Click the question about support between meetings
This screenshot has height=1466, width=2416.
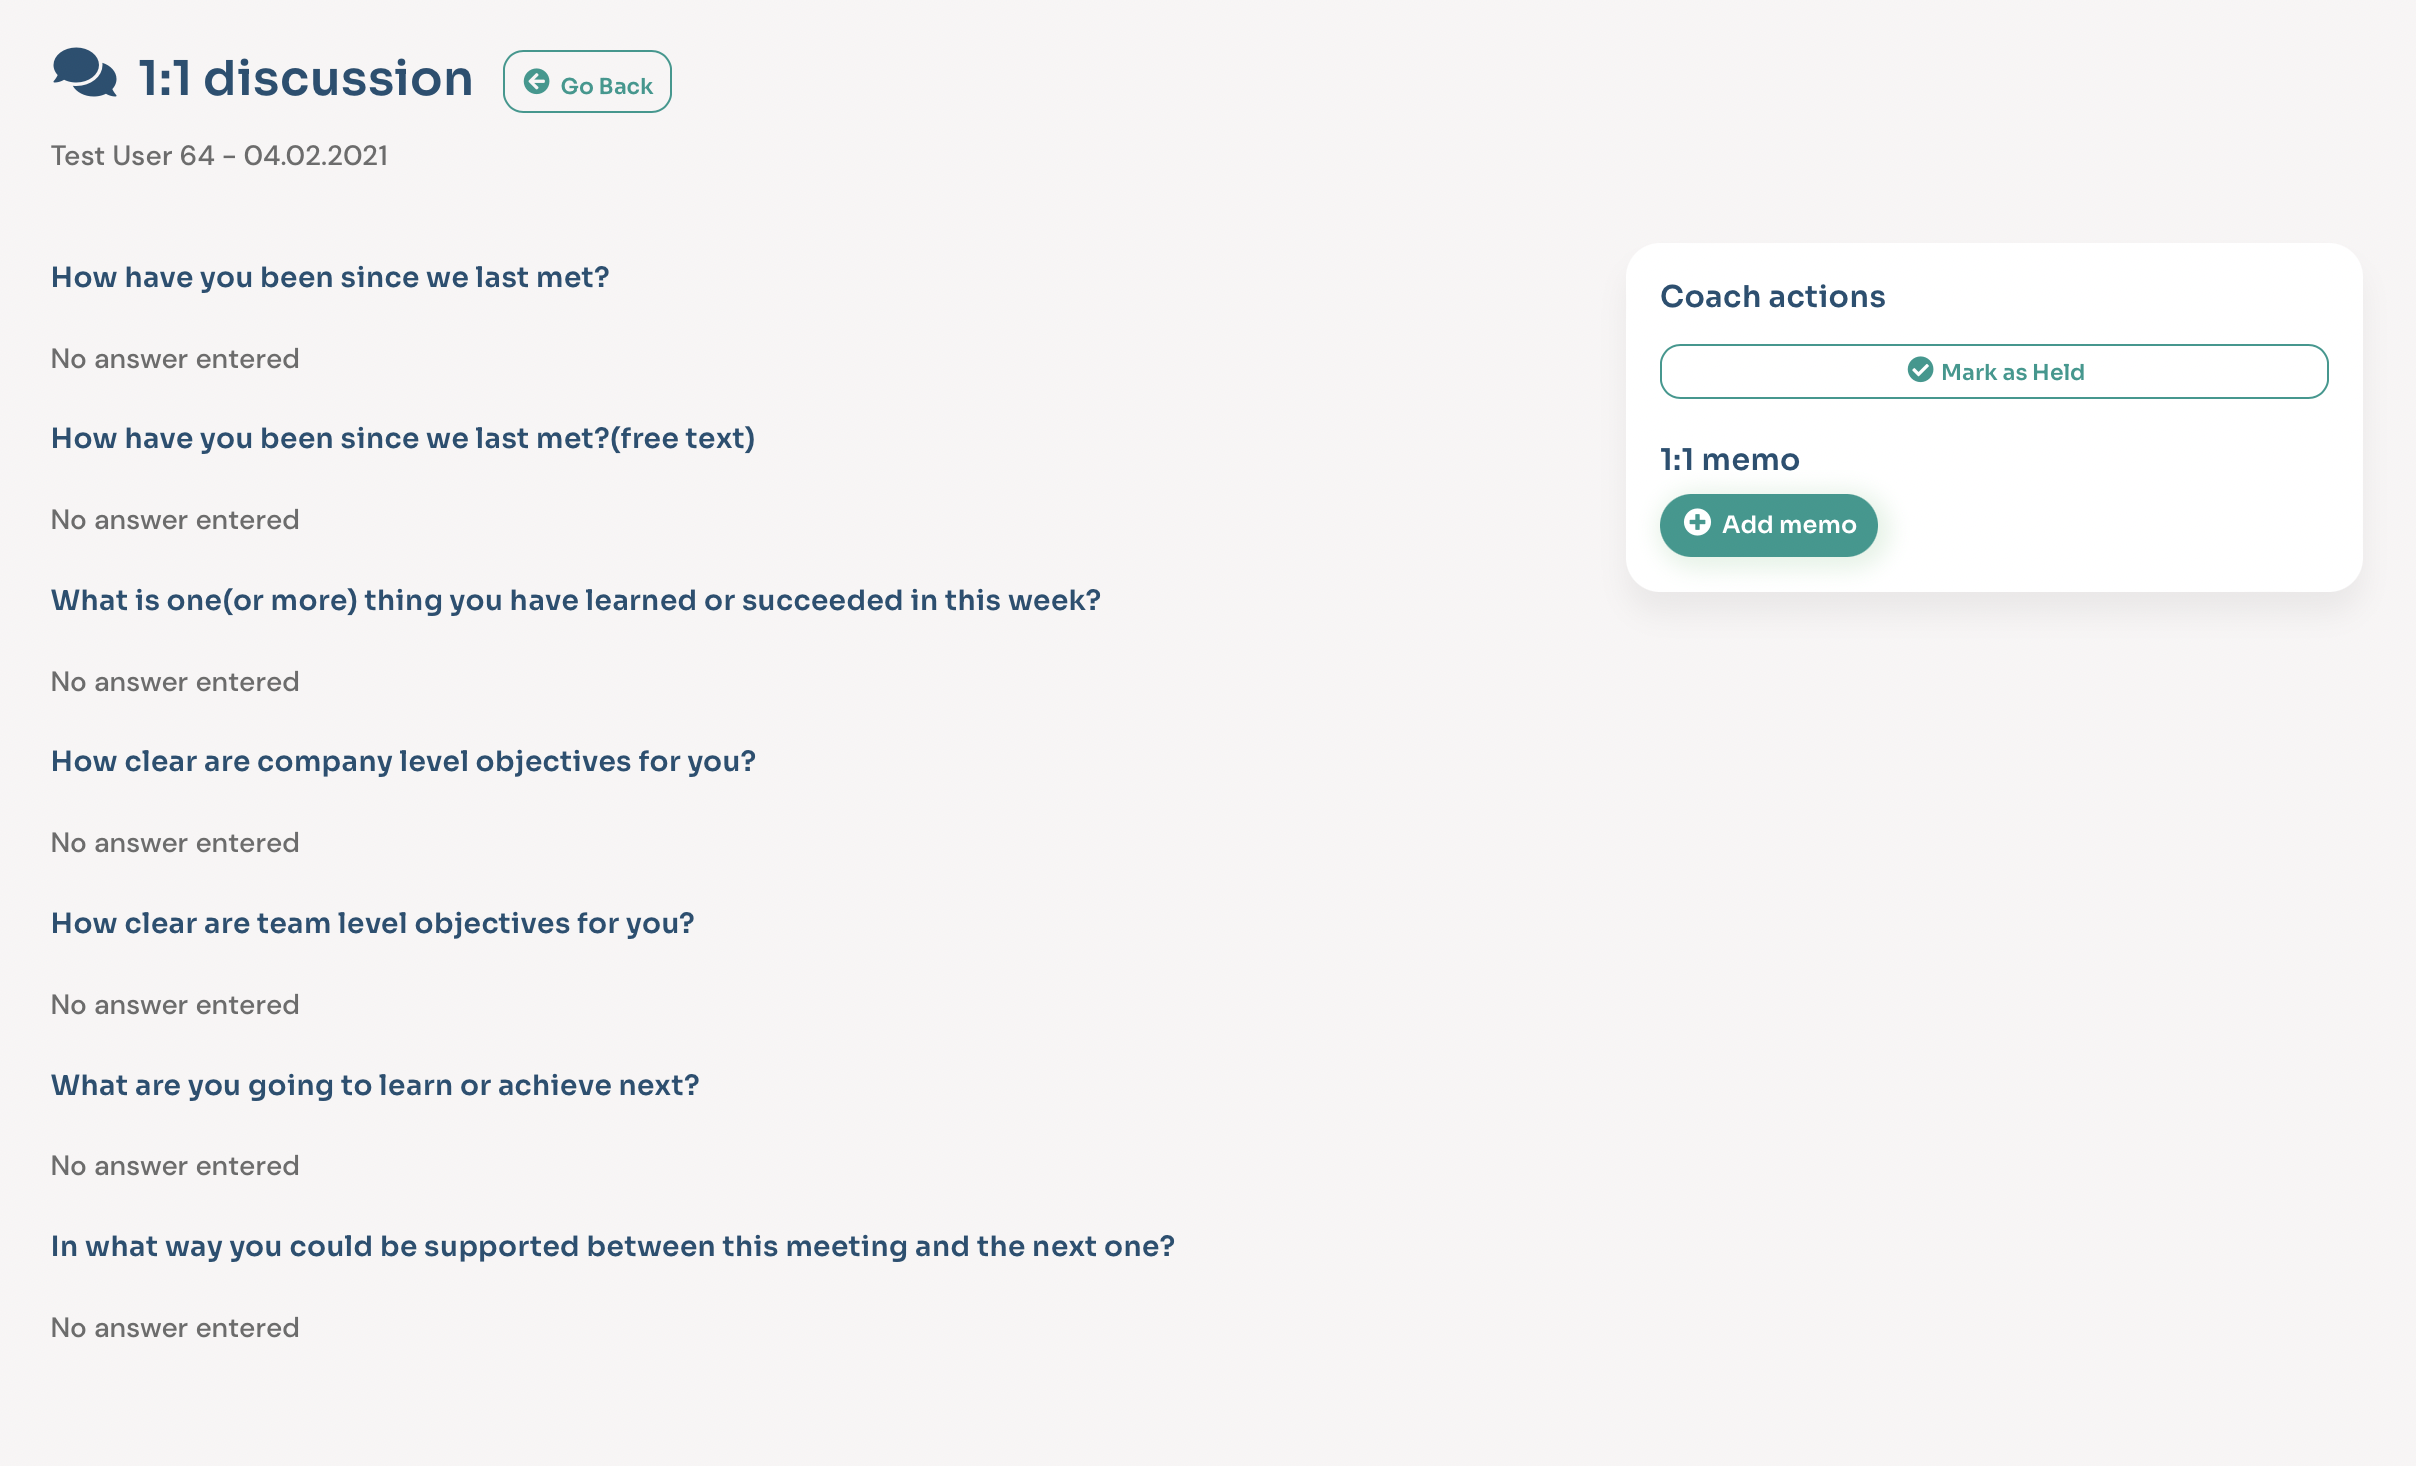pos(612,1247)
